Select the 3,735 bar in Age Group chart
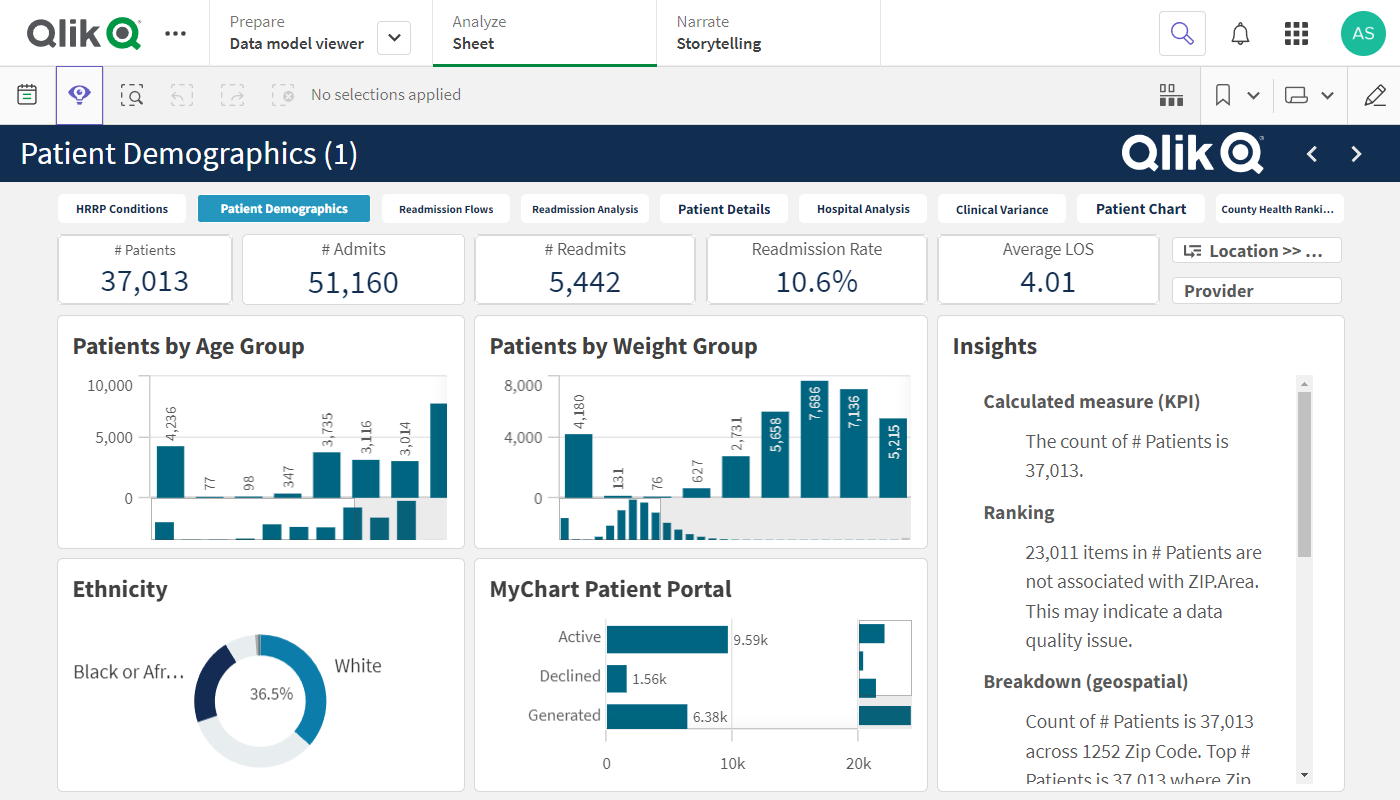 click(x=327, y=475)
